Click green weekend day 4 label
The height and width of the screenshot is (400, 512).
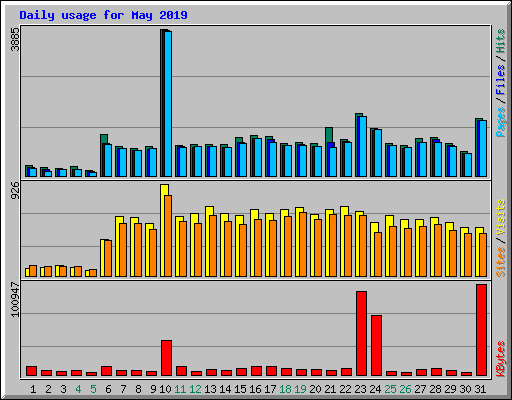coord(78,389)
